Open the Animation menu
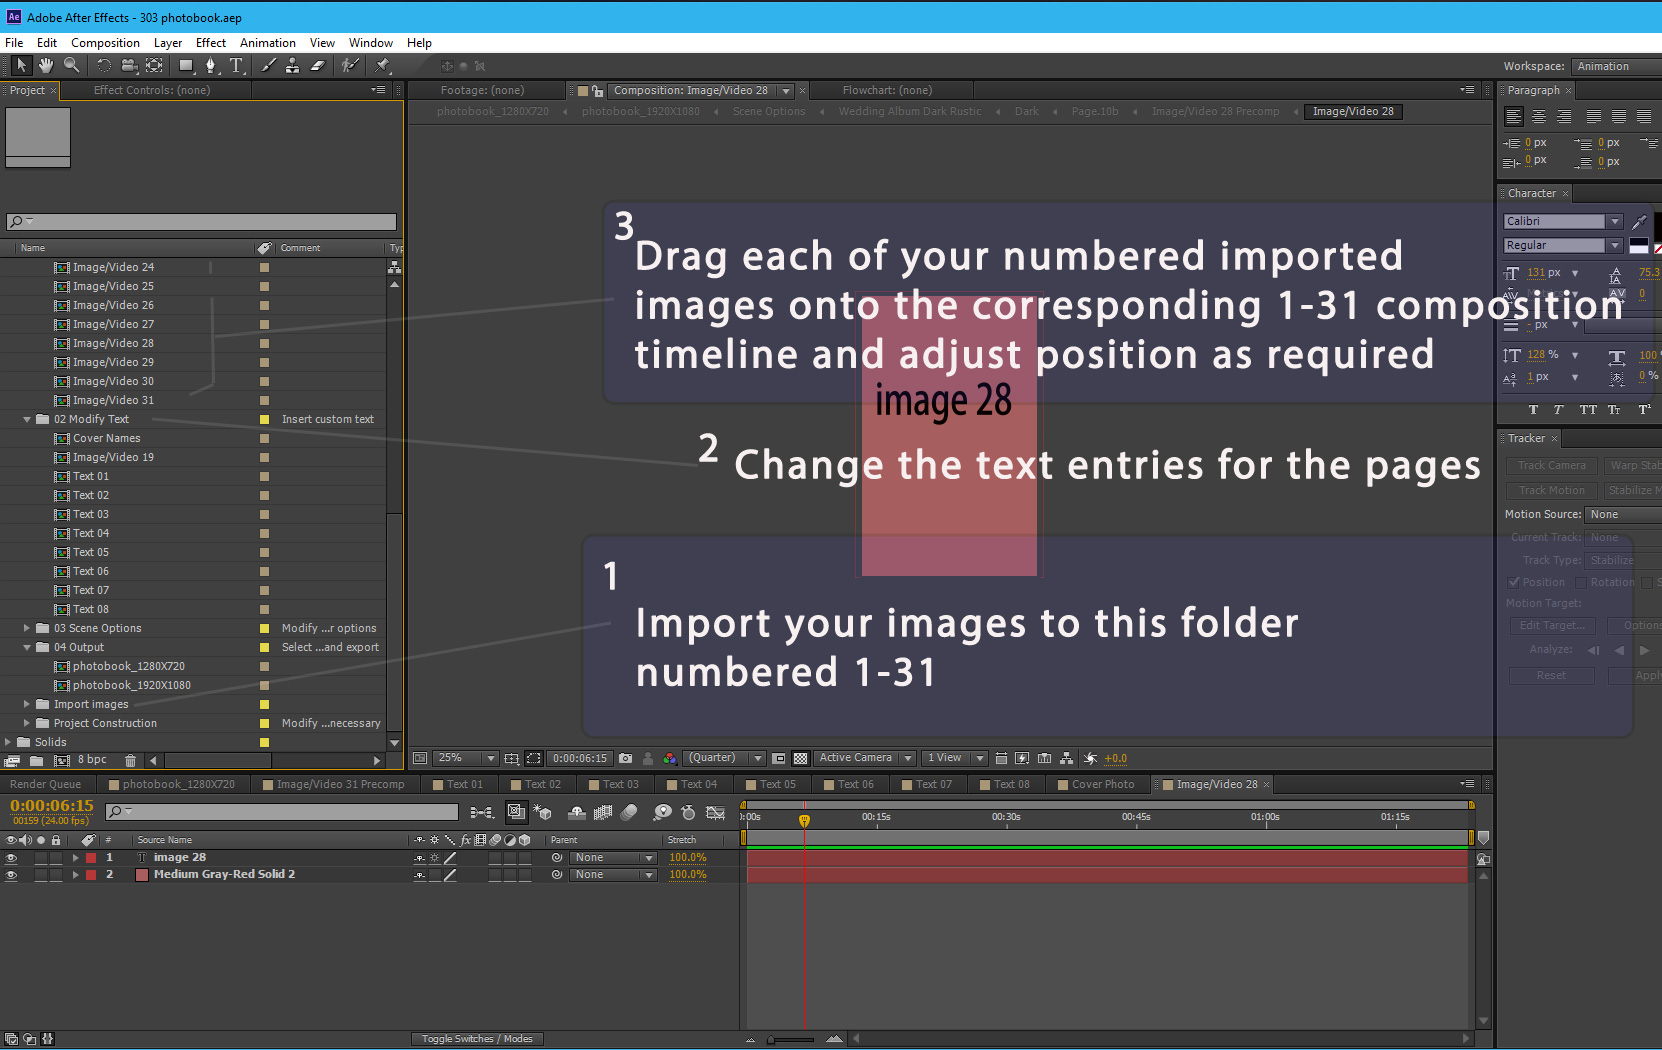Image resolution: width=1662 pixels, height=1050 pixels. [x=267, y=43]
